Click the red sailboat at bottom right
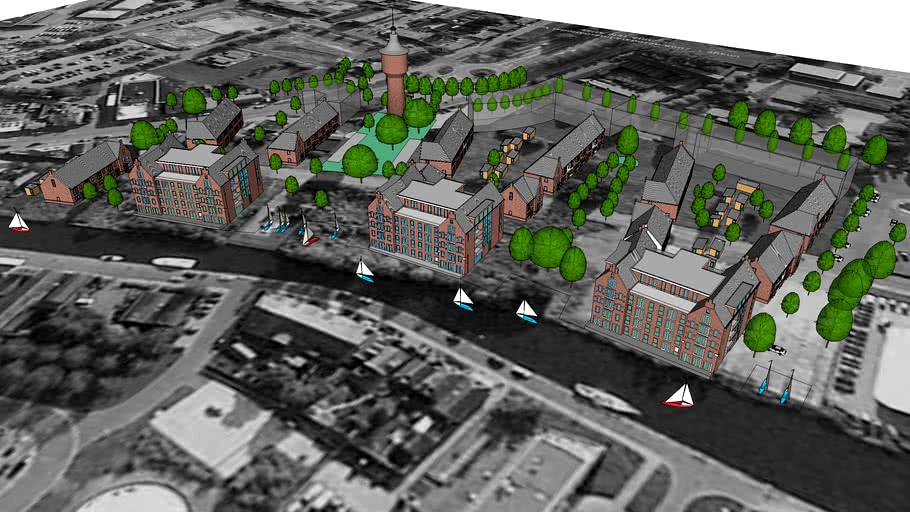Image resolution: width=910 pixels, height=512 pixels. click(679, 396)
